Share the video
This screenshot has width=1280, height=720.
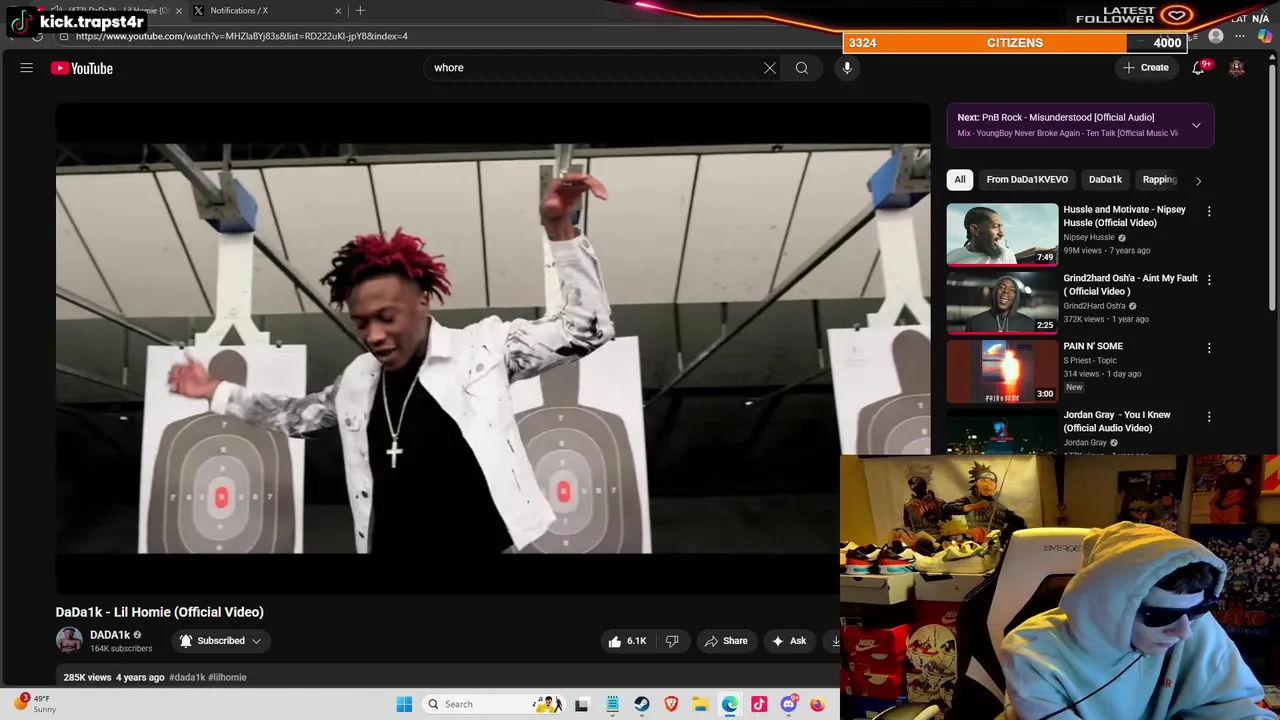(x=726, y=641)
